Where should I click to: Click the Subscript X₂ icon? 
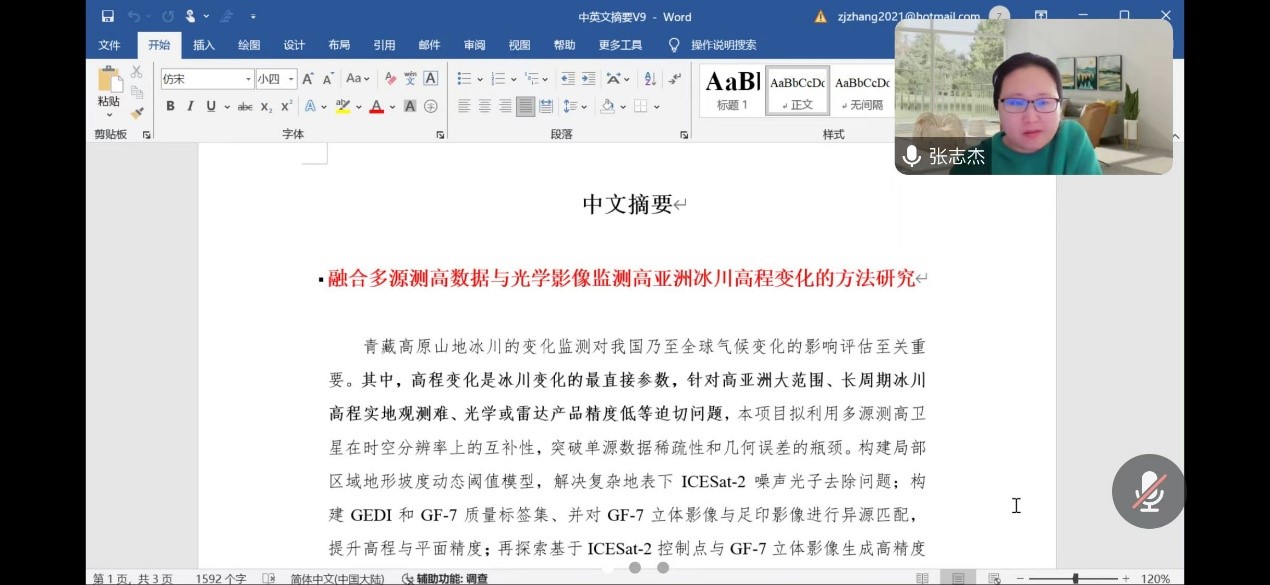coord(266,107)
